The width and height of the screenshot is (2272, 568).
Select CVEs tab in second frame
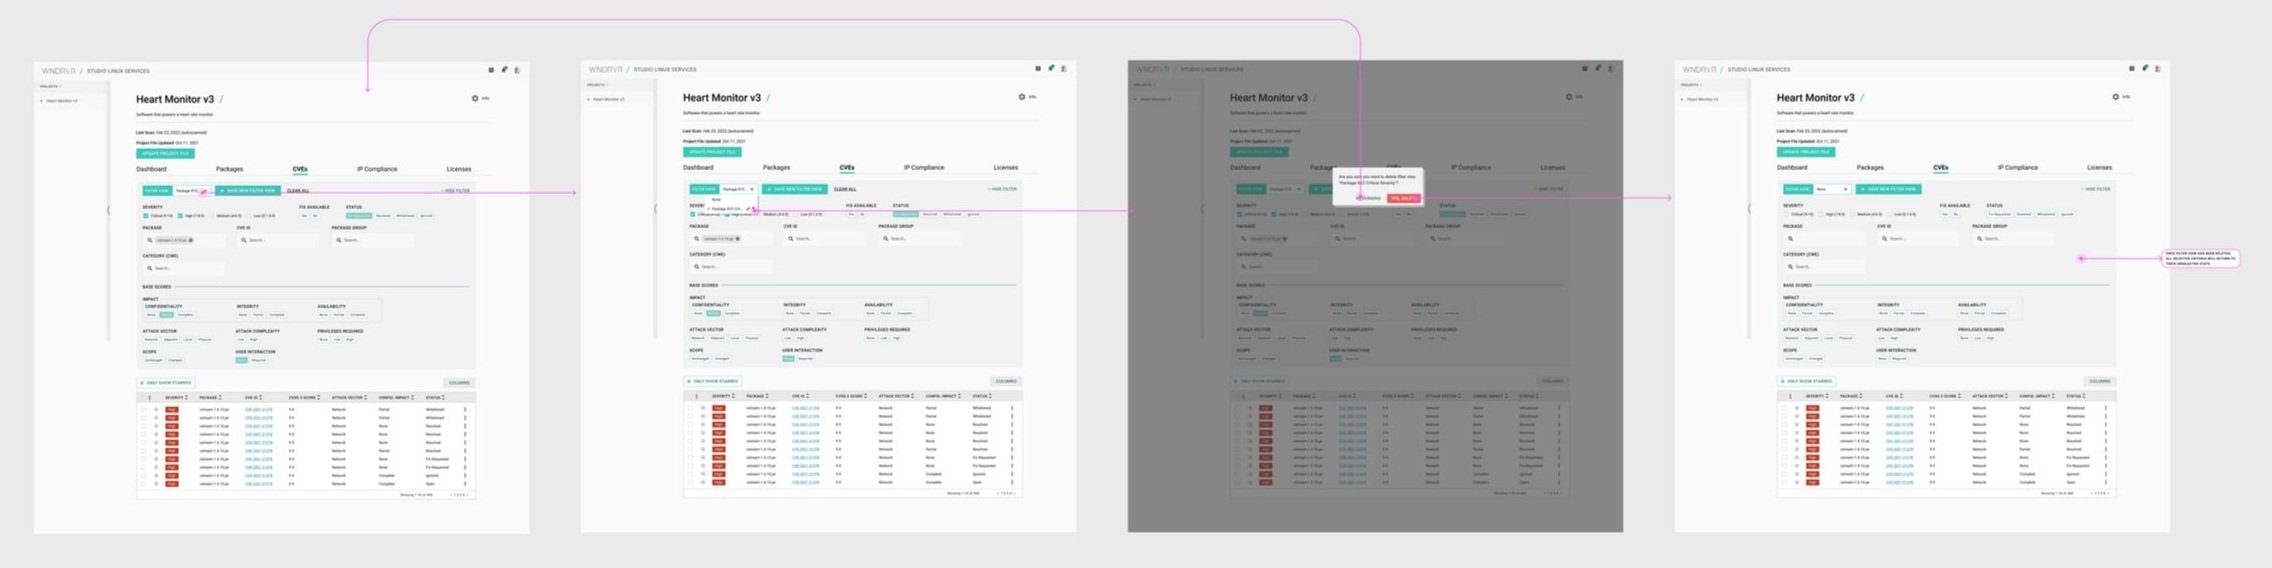point(847,167)
